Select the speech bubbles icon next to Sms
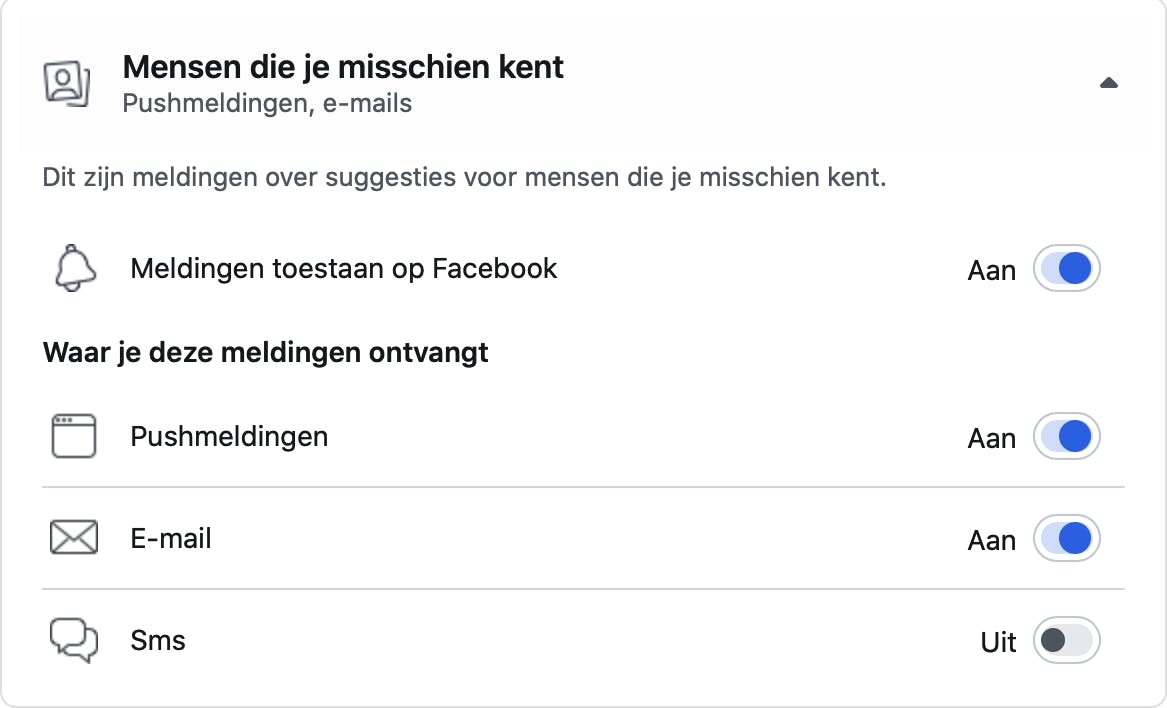Viewport: 1167px width, 708px height. pos(73,640)
